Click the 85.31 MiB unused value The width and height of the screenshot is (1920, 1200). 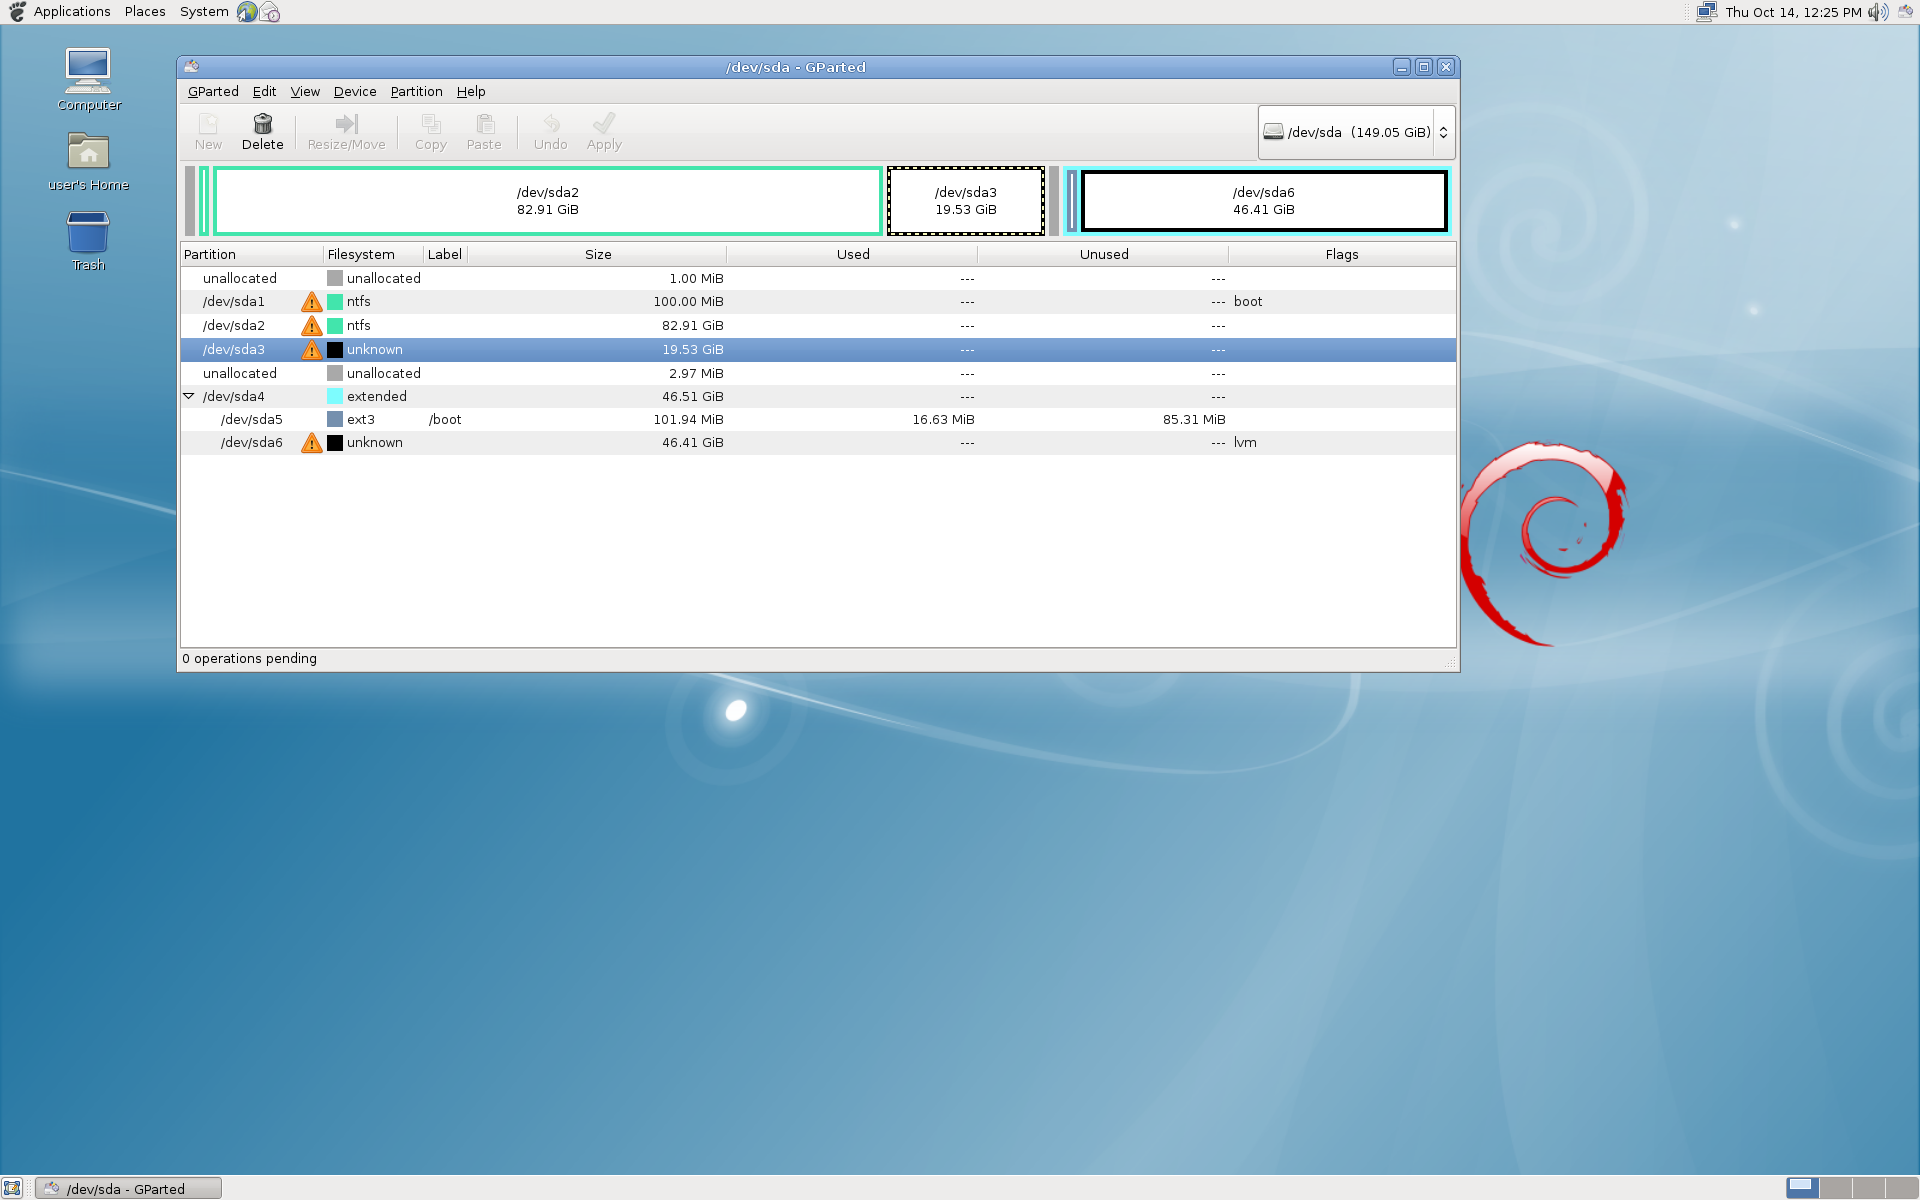pos(1194,420)
